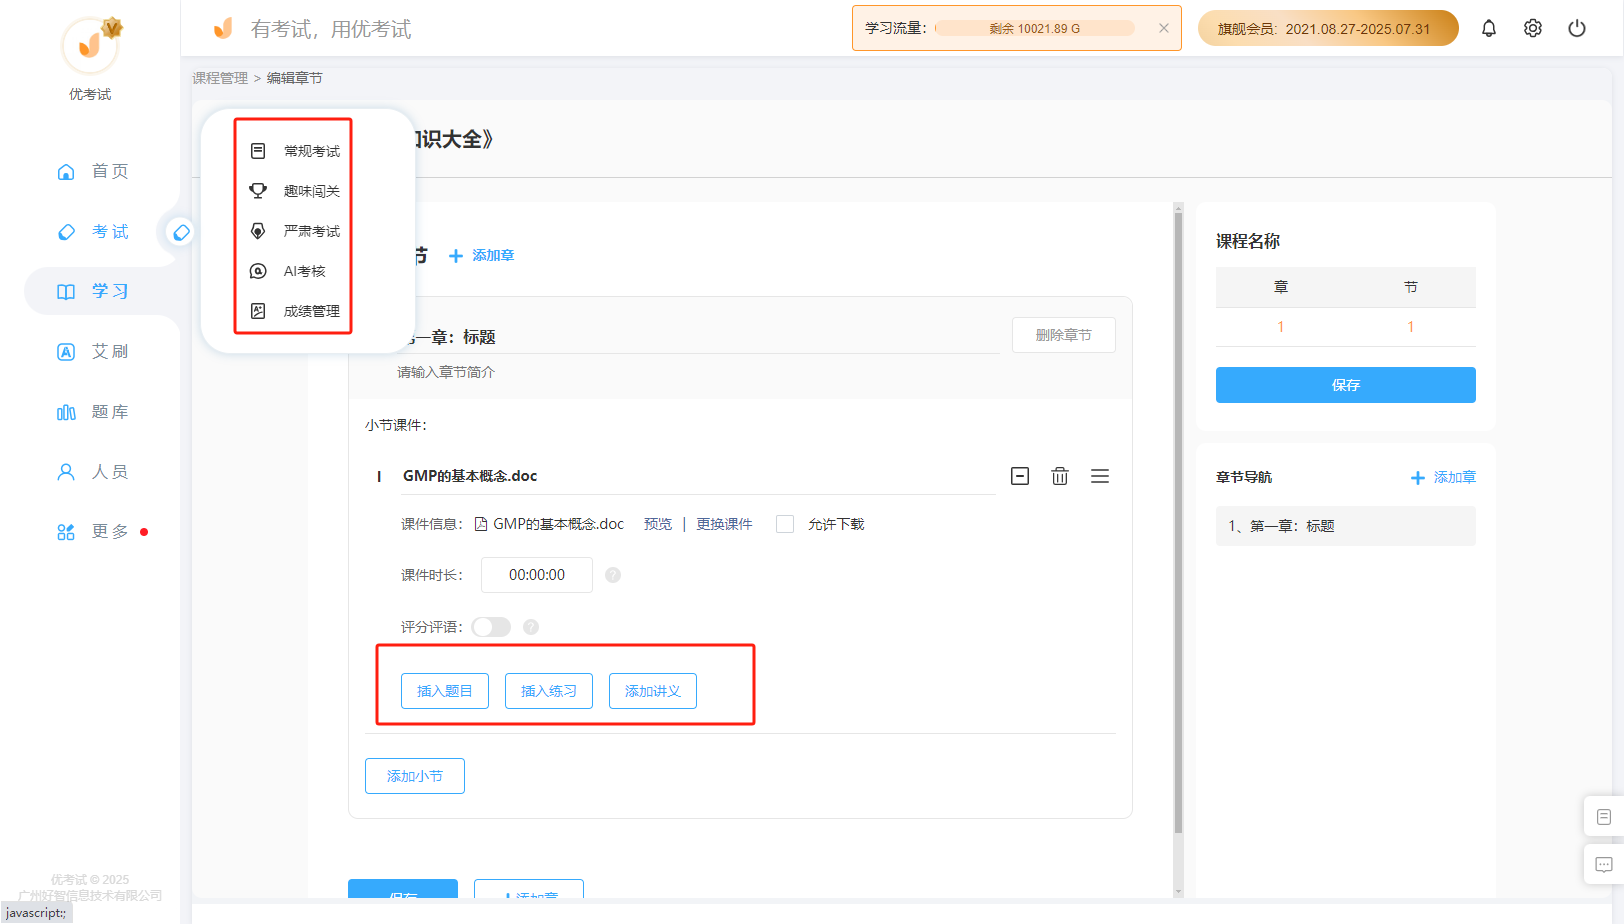Toggle the 评分评语 switch
The height and width of the screenshot is (924, 1624).
tap(491, 627)
